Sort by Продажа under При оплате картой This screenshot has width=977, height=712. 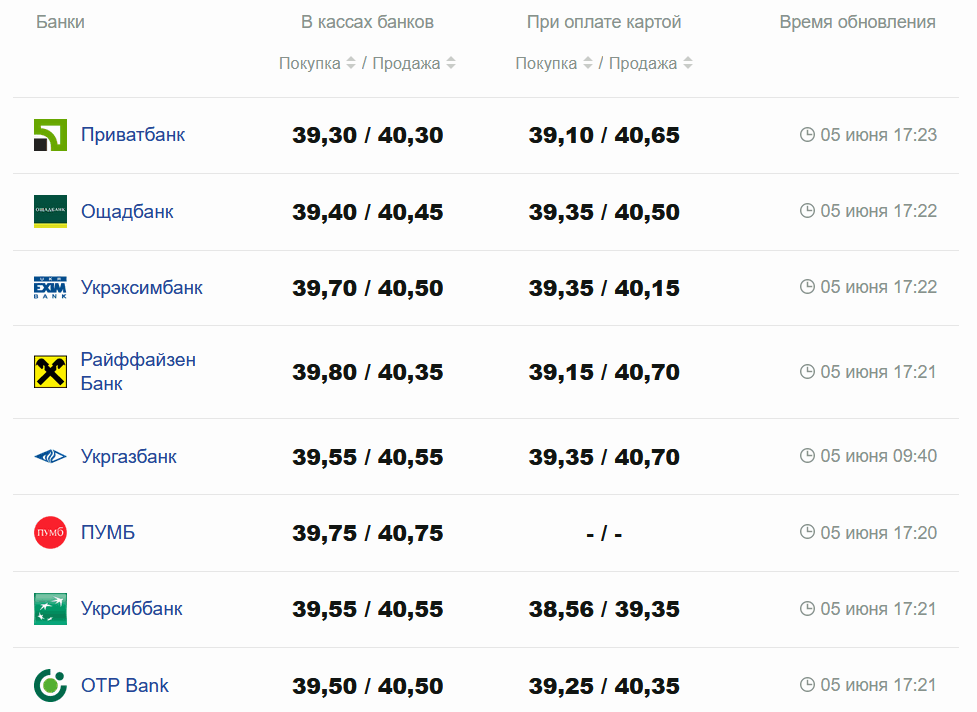[x=650, y=64]
